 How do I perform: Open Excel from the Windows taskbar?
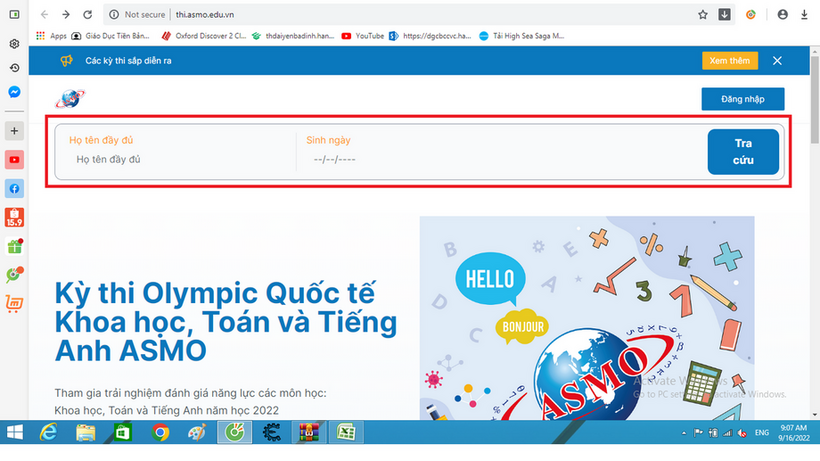click(x=345, y=433)
